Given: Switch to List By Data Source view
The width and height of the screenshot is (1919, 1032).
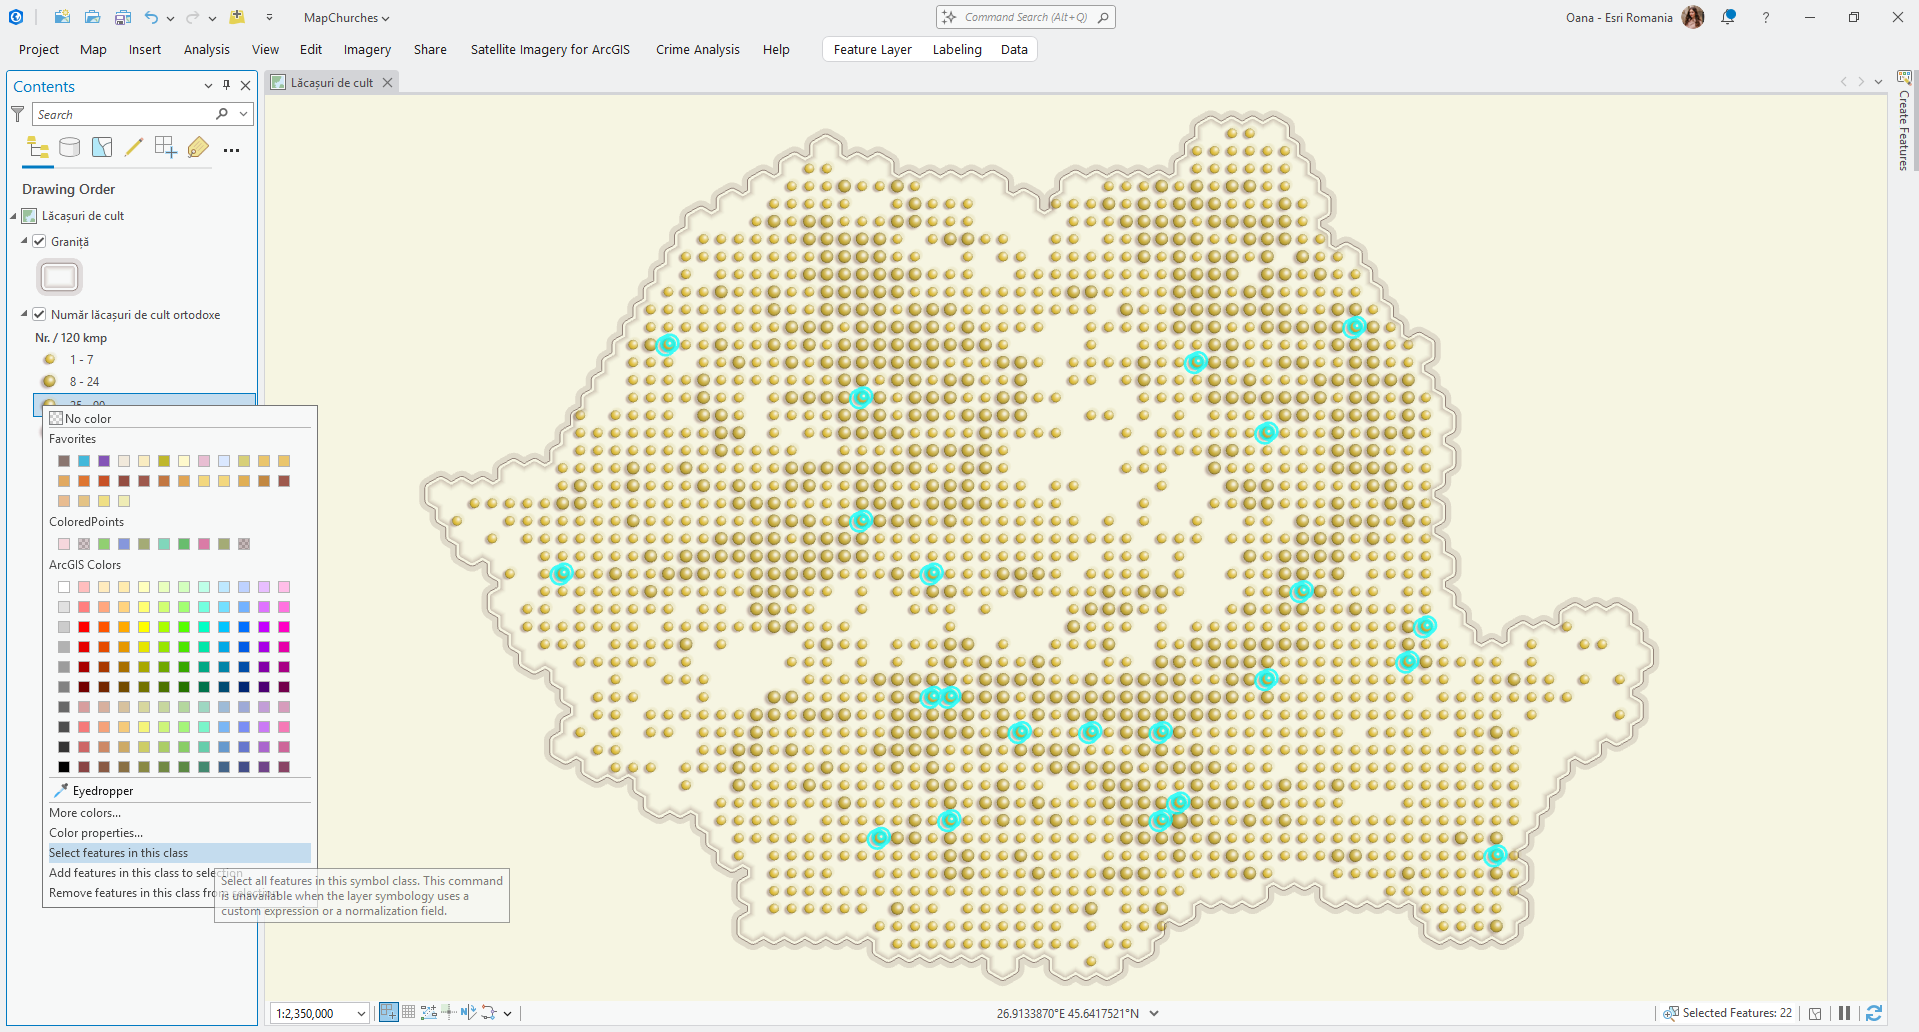Looking at the screenshot, I should click(69, 148).
